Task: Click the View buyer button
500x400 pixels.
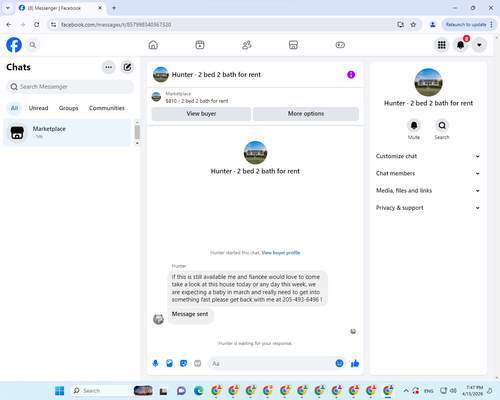Action: click(201, 114)
